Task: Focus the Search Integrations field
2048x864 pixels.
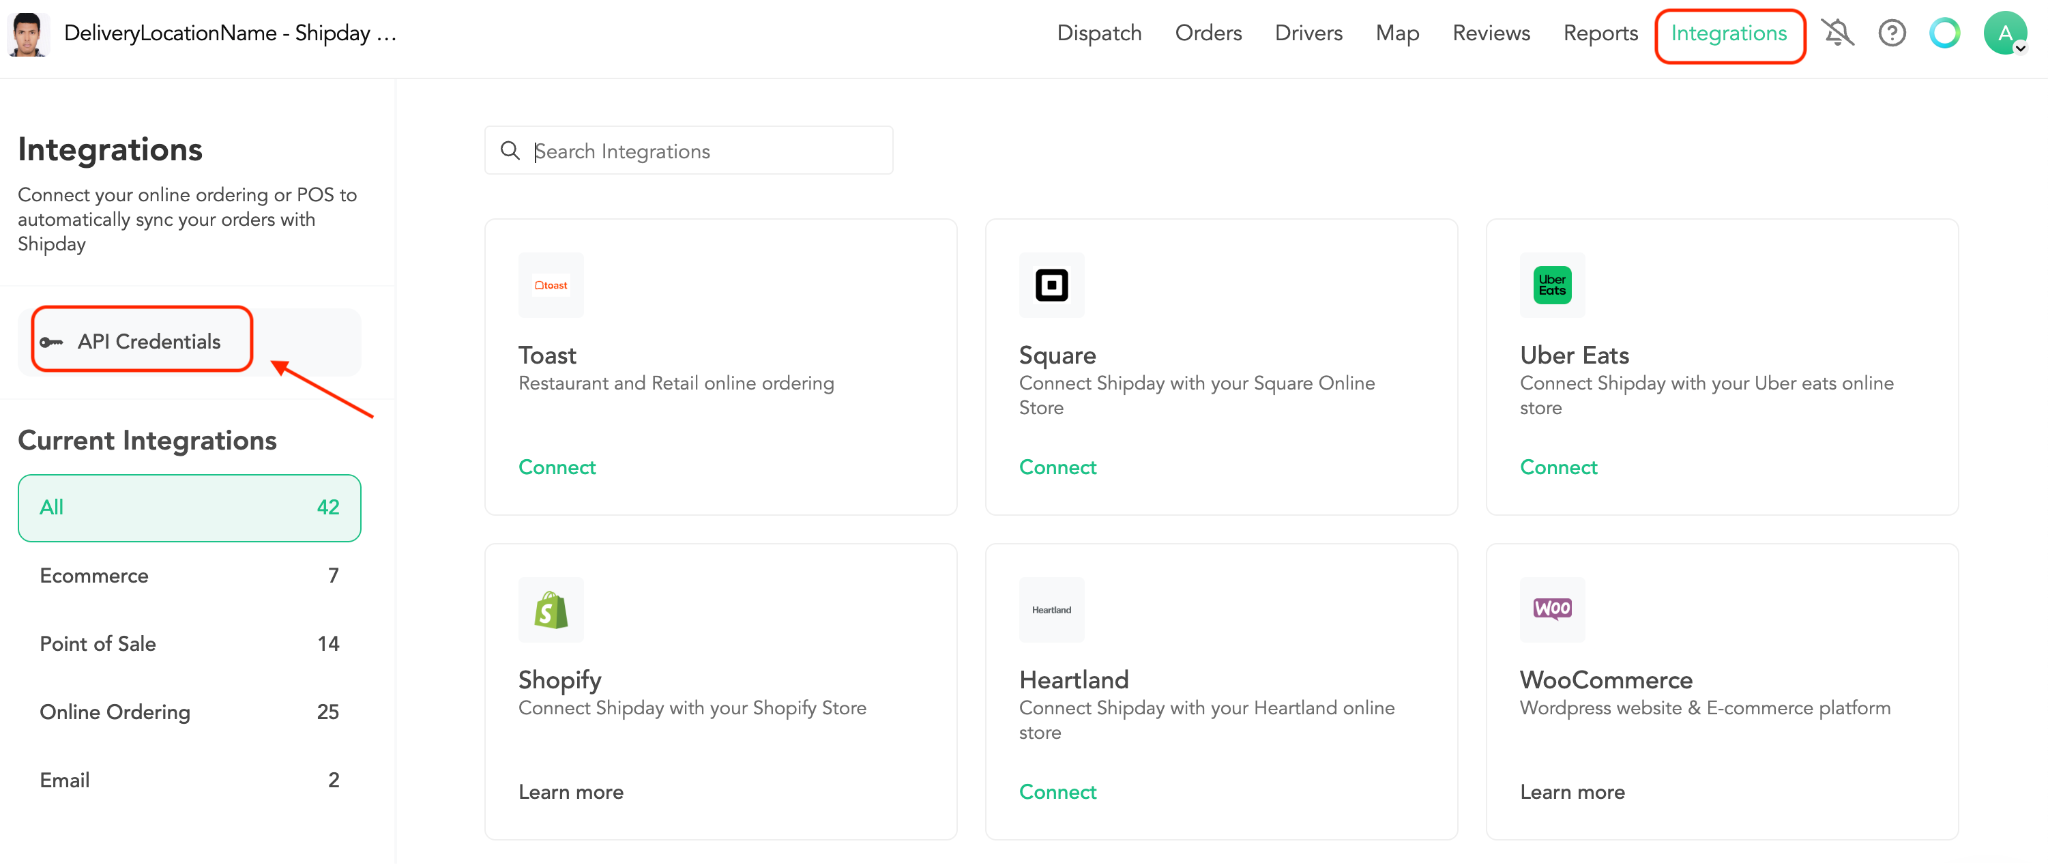Action: 689,150
